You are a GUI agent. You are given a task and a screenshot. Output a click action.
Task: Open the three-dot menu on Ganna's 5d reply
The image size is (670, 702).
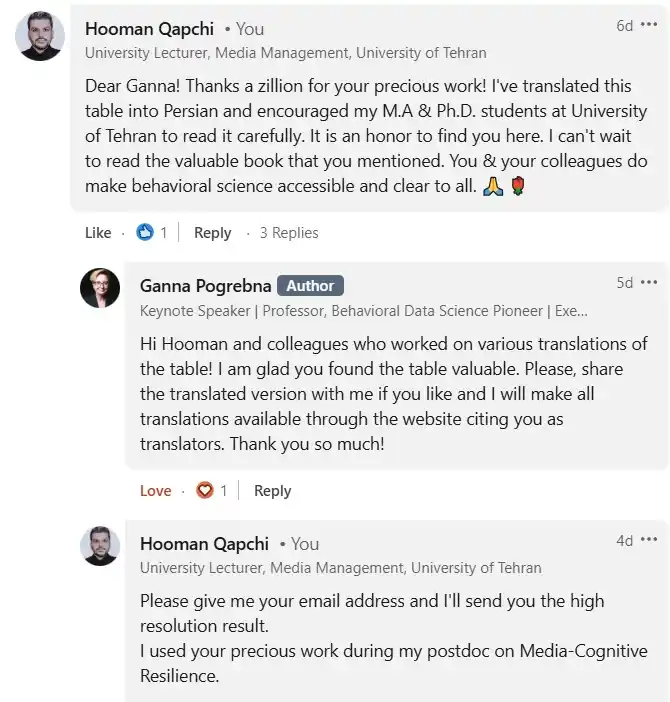click(649, 282)
